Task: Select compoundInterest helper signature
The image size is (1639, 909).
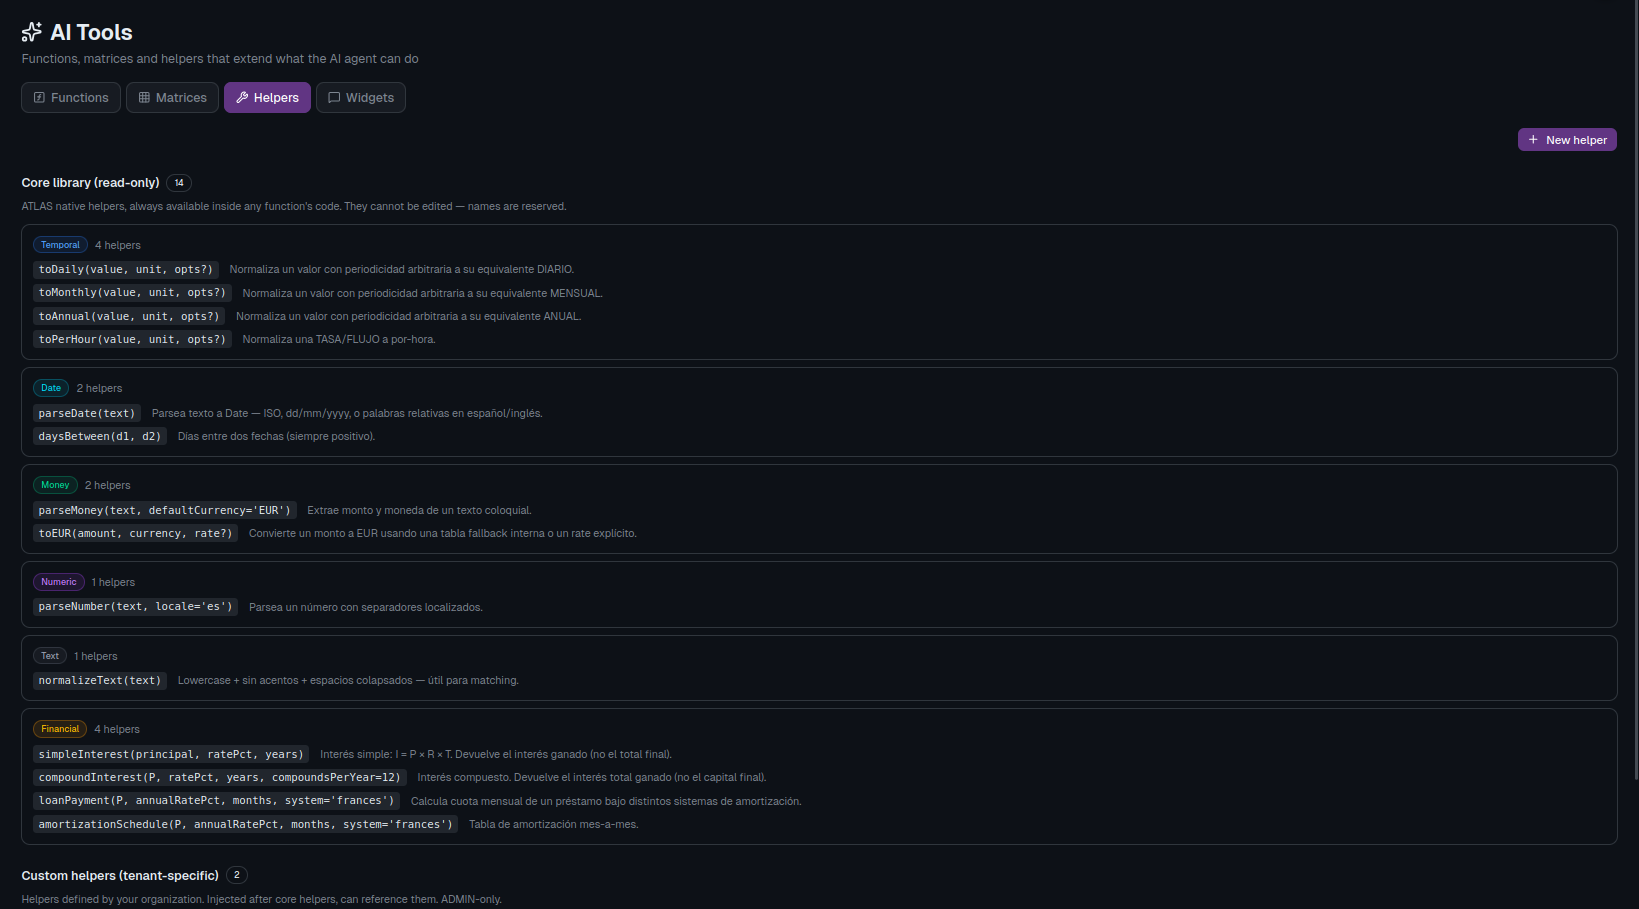Action: (220, 778)
